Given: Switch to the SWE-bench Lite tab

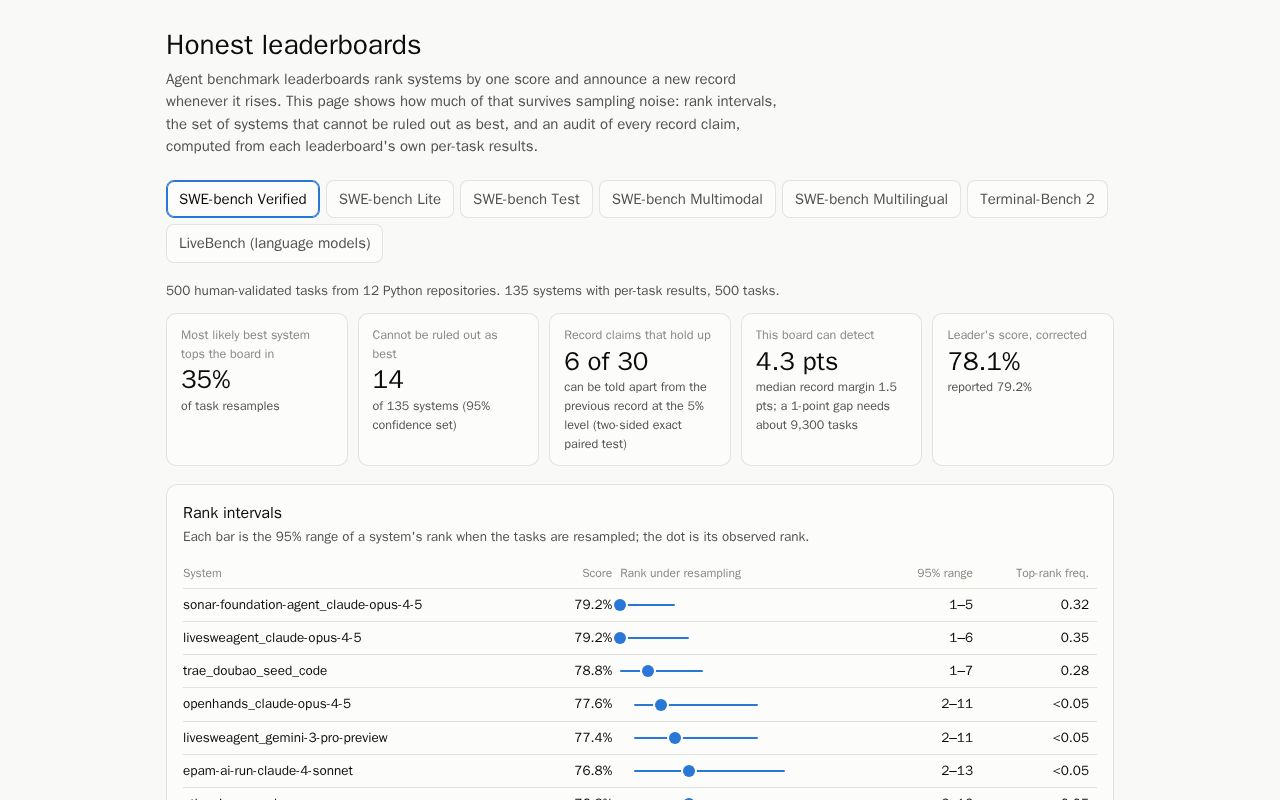Looking at the screenshot, I should pyautogui.click(x=390, y=199).
